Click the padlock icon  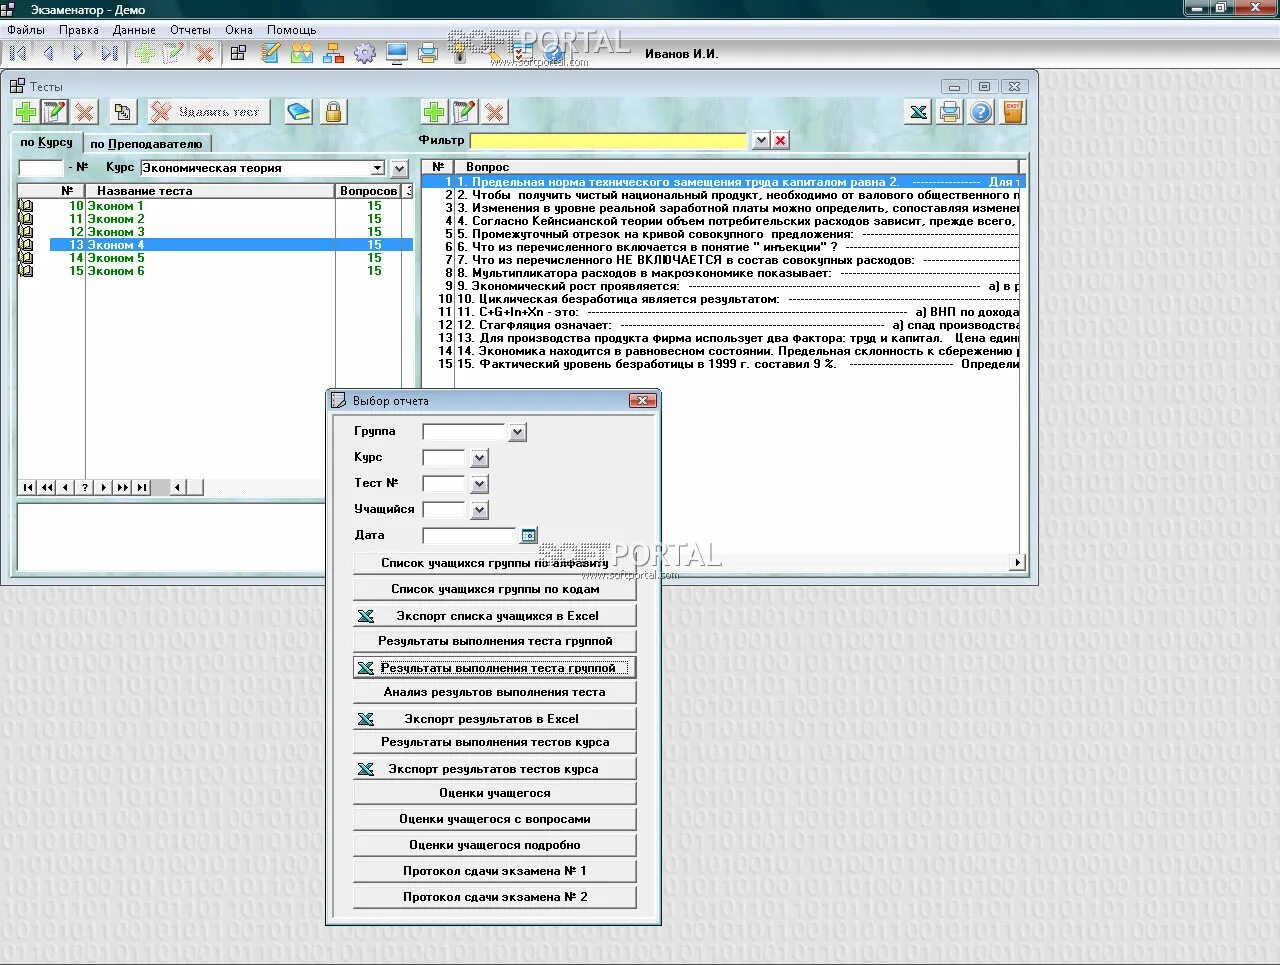(333, 112)
